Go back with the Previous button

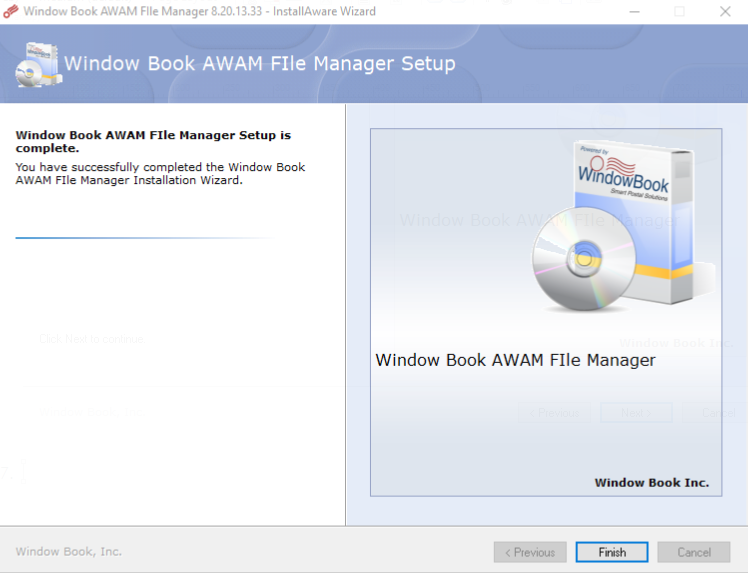click(530, 552)
